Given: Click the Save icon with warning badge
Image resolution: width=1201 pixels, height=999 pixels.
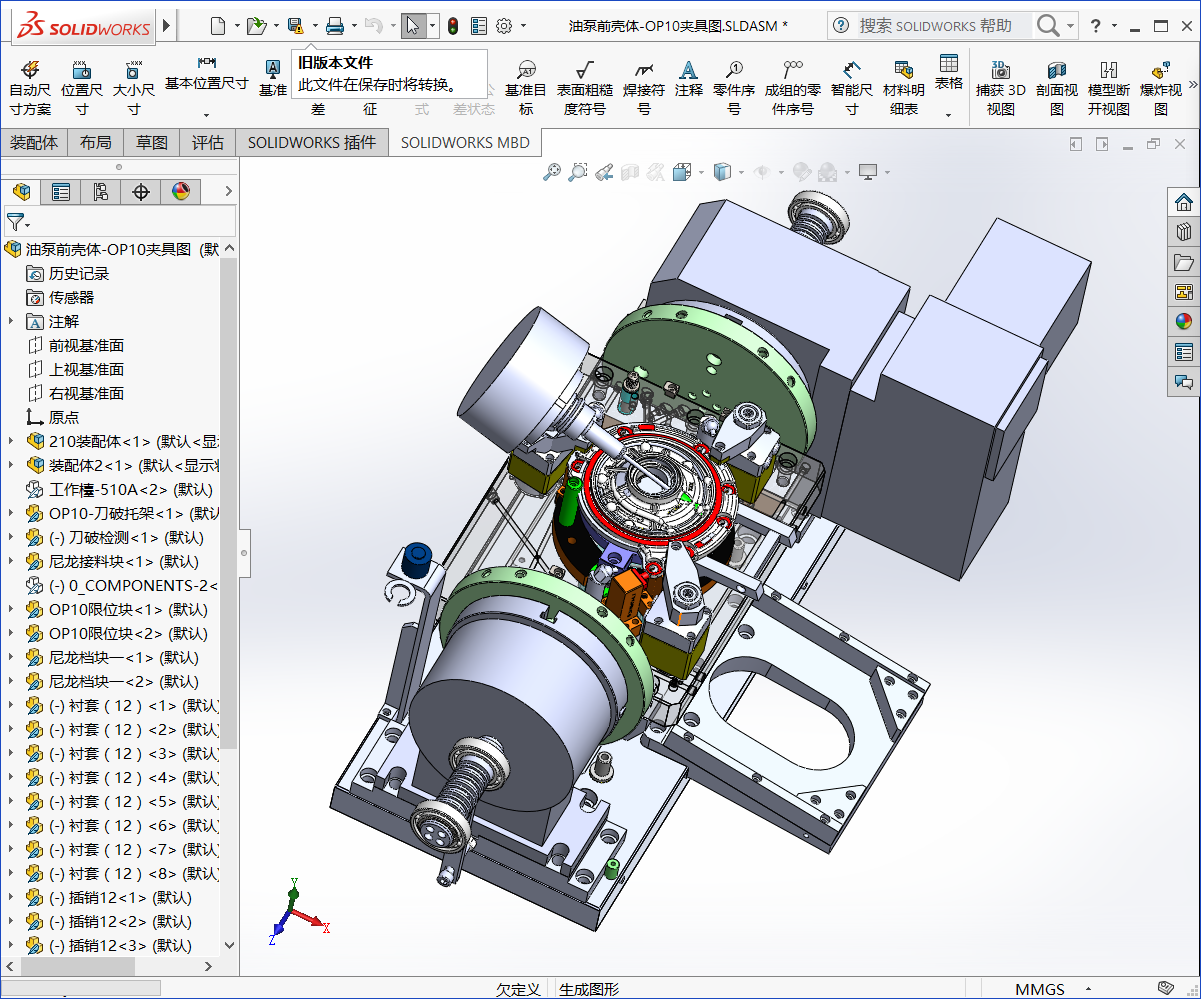Looking at the screenshot, I should pos(295,26).
